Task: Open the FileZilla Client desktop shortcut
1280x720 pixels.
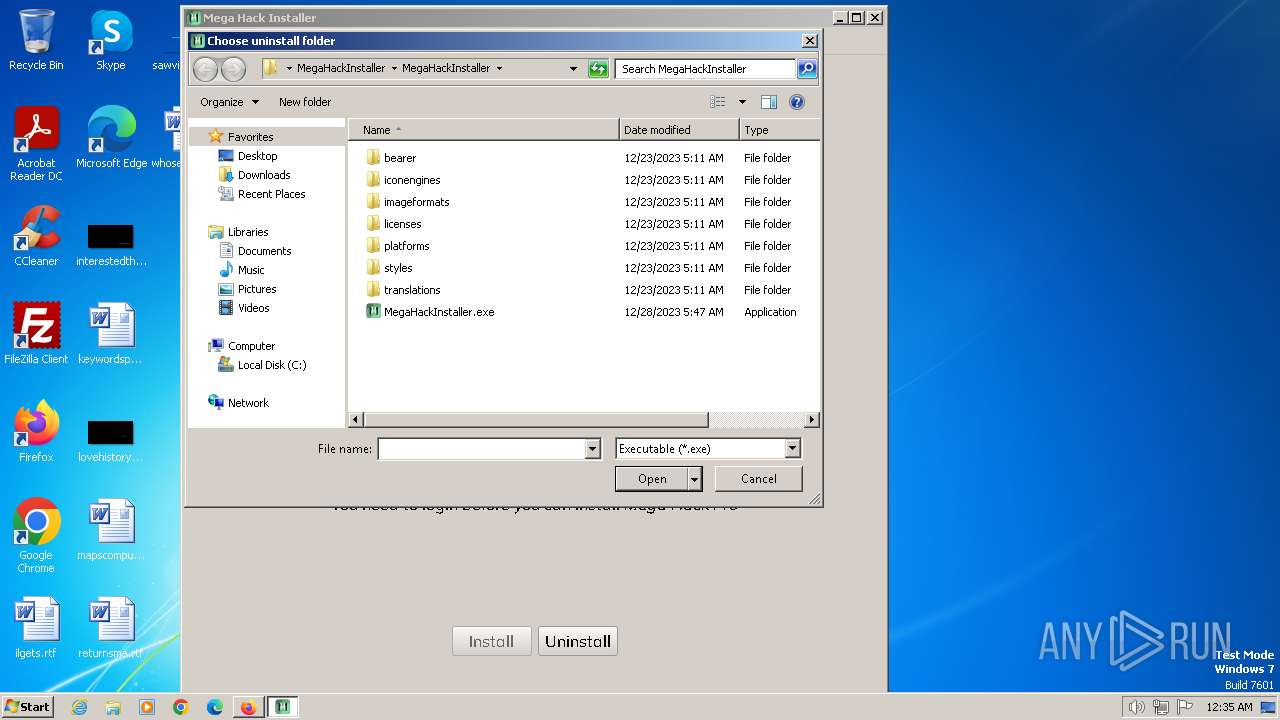Action: coord(36,334)
